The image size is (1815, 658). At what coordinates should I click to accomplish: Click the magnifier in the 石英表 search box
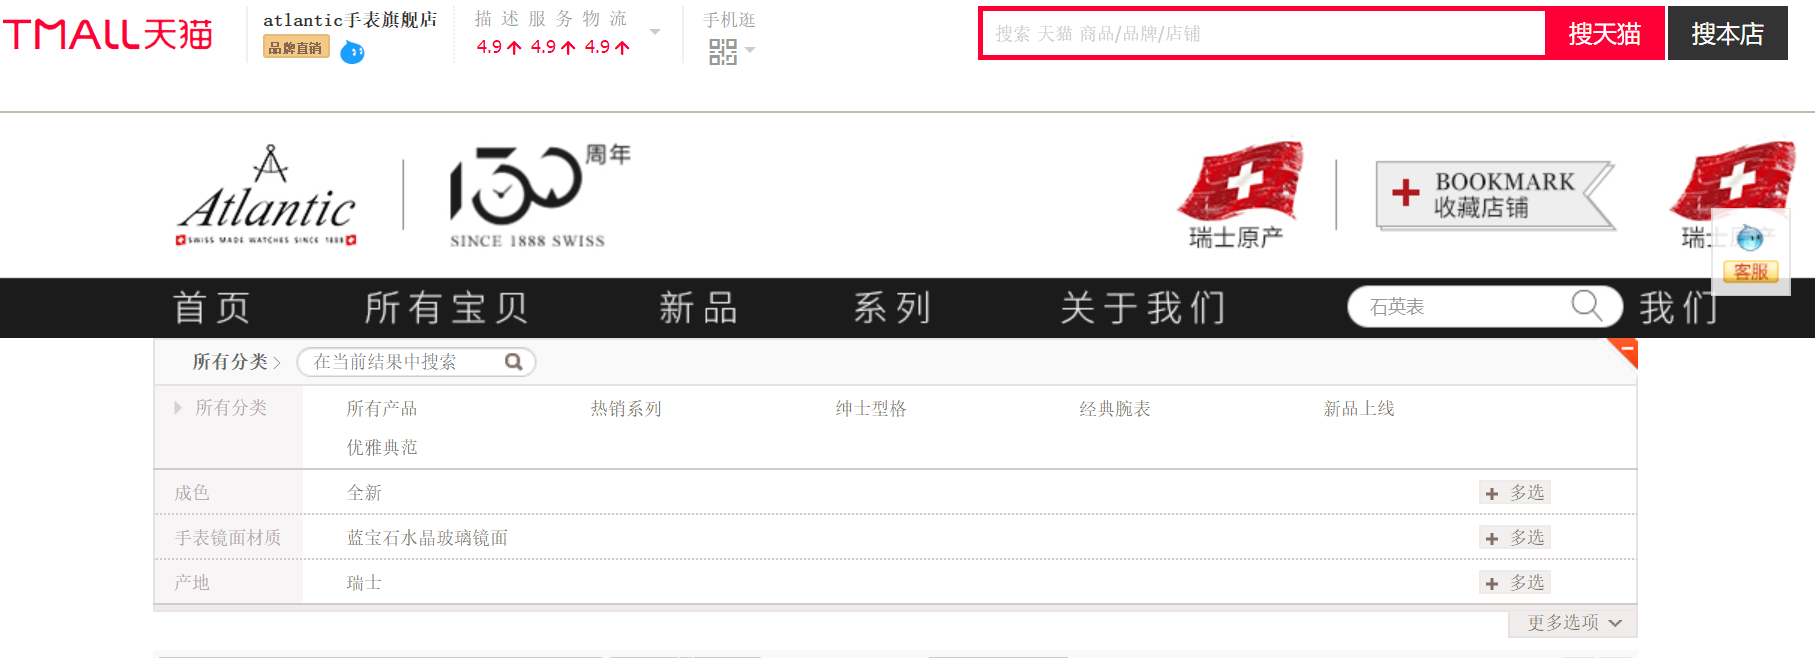1586,305
